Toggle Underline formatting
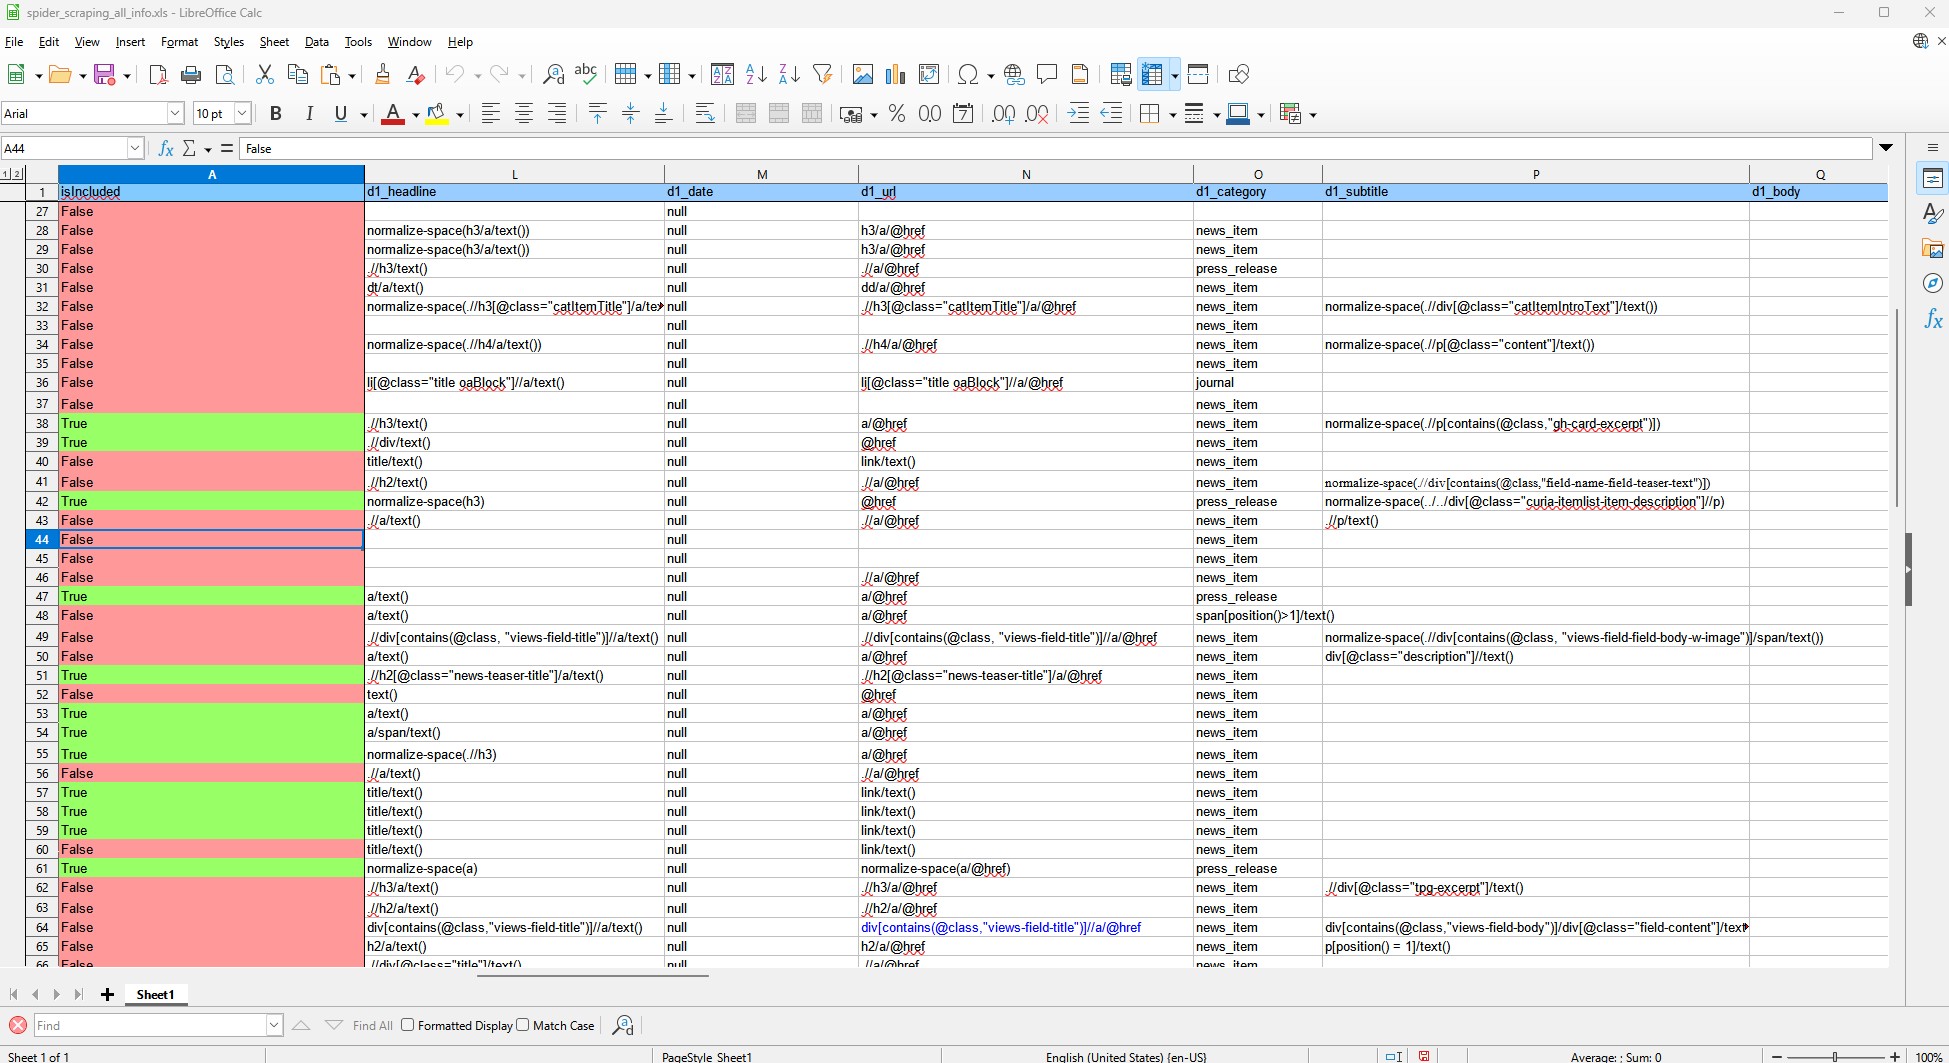The height and width of the screenshot is (1063, 1949). coord(341,114)
